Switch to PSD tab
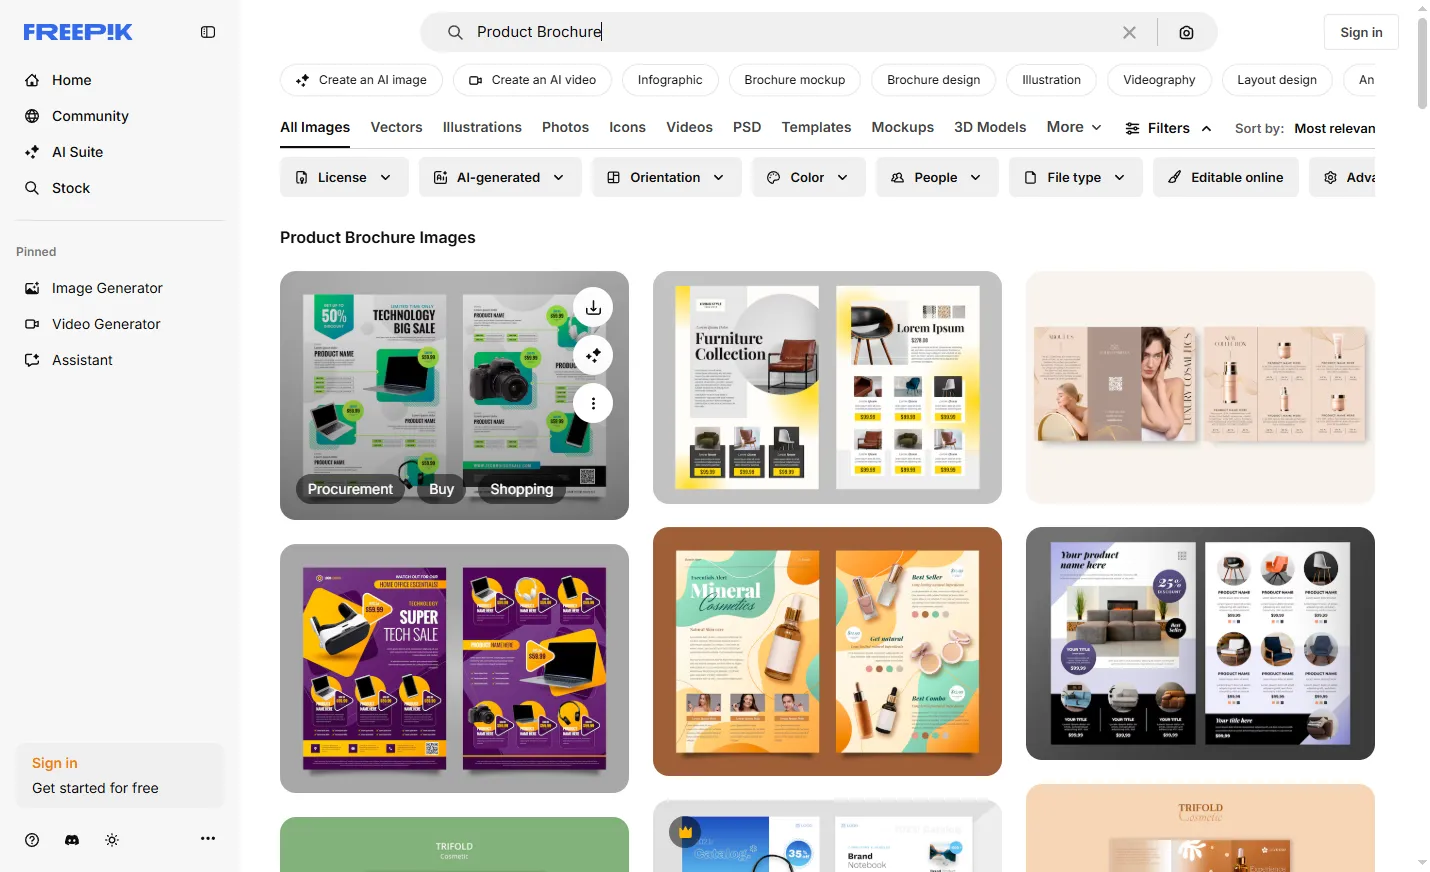This screenshot has width=1430, height=872. click(747, 128)
